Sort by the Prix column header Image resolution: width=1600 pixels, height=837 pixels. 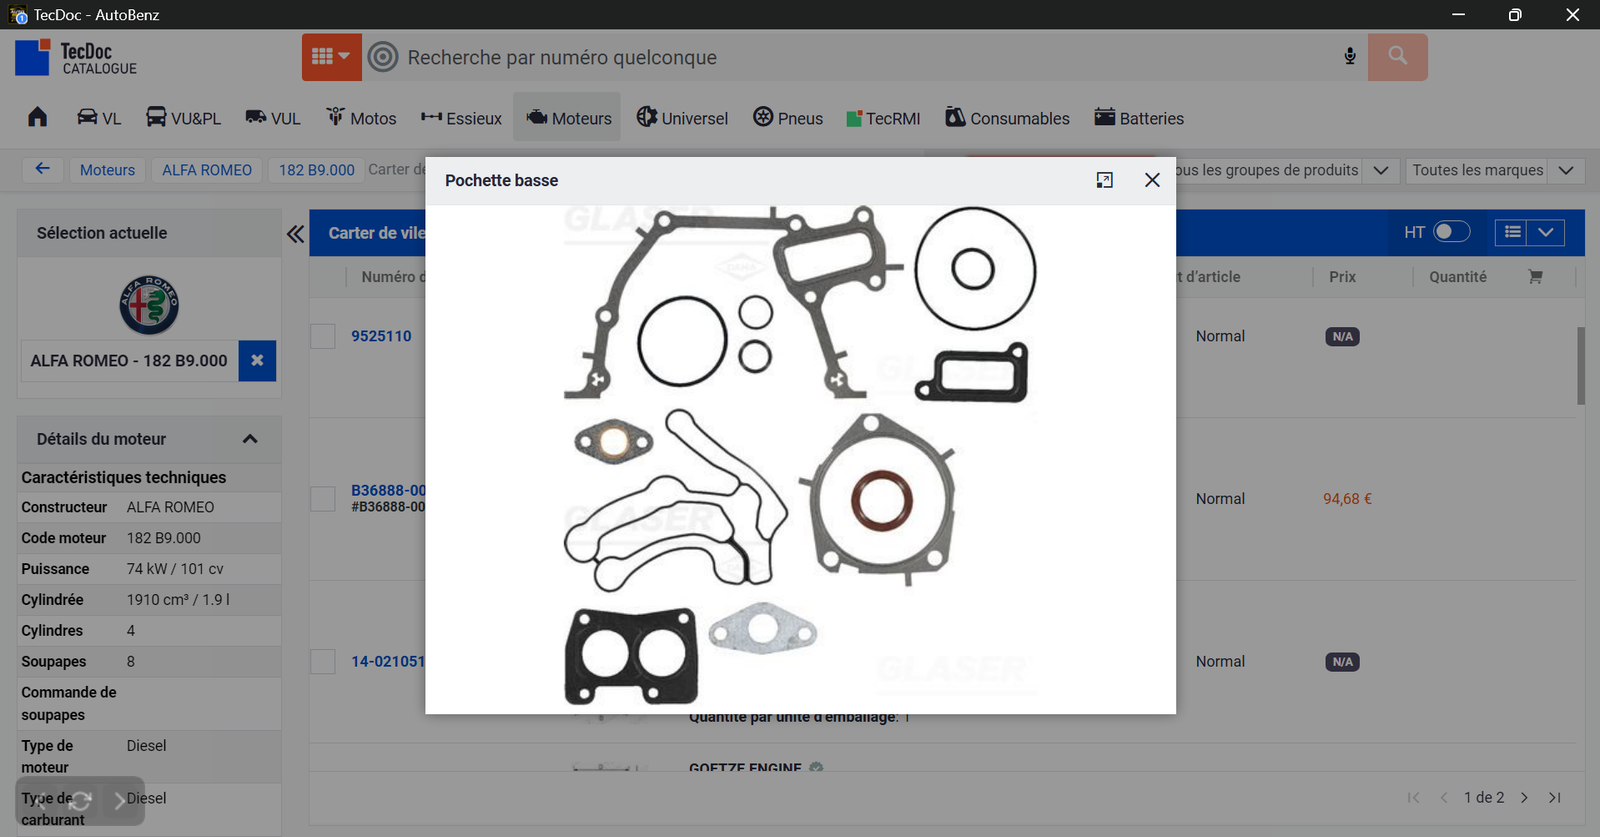coord(1342,277)
